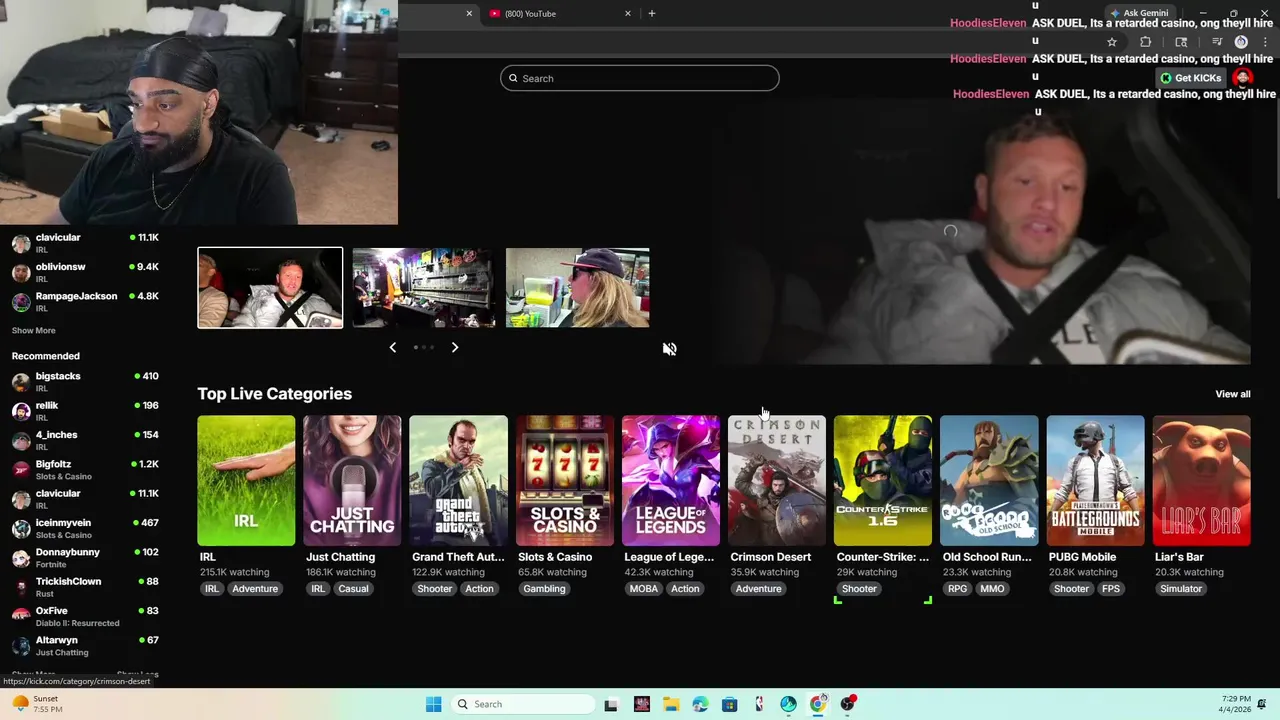Click the Casual tag under Just Chatting
Viewport: 1280px width, 720px height.
click(354, 589)
